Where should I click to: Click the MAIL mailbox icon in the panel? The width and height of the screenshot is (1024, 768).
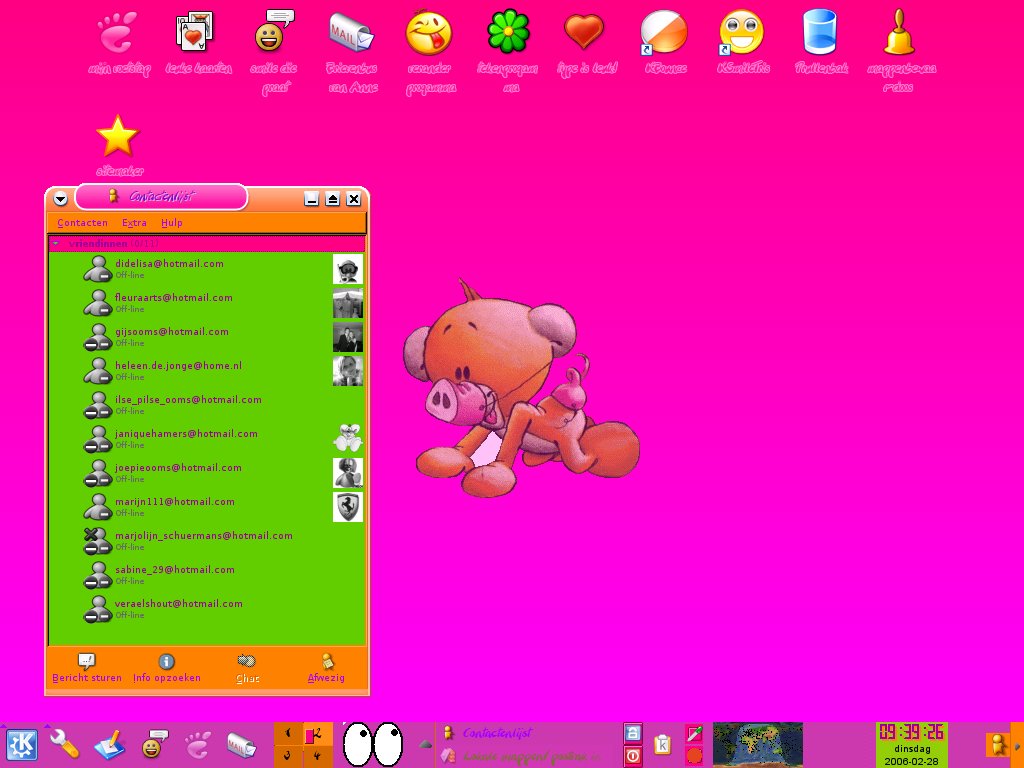241,745
